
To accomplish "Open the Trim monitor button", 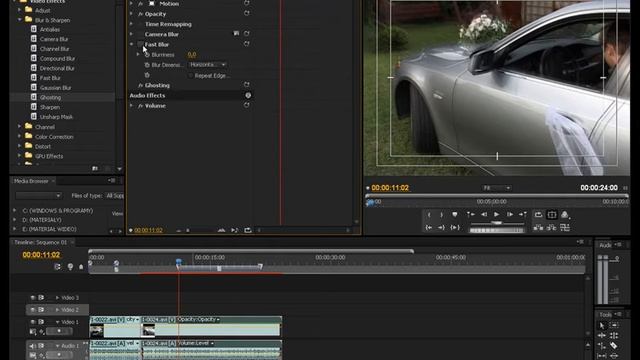I will (565, 227).
